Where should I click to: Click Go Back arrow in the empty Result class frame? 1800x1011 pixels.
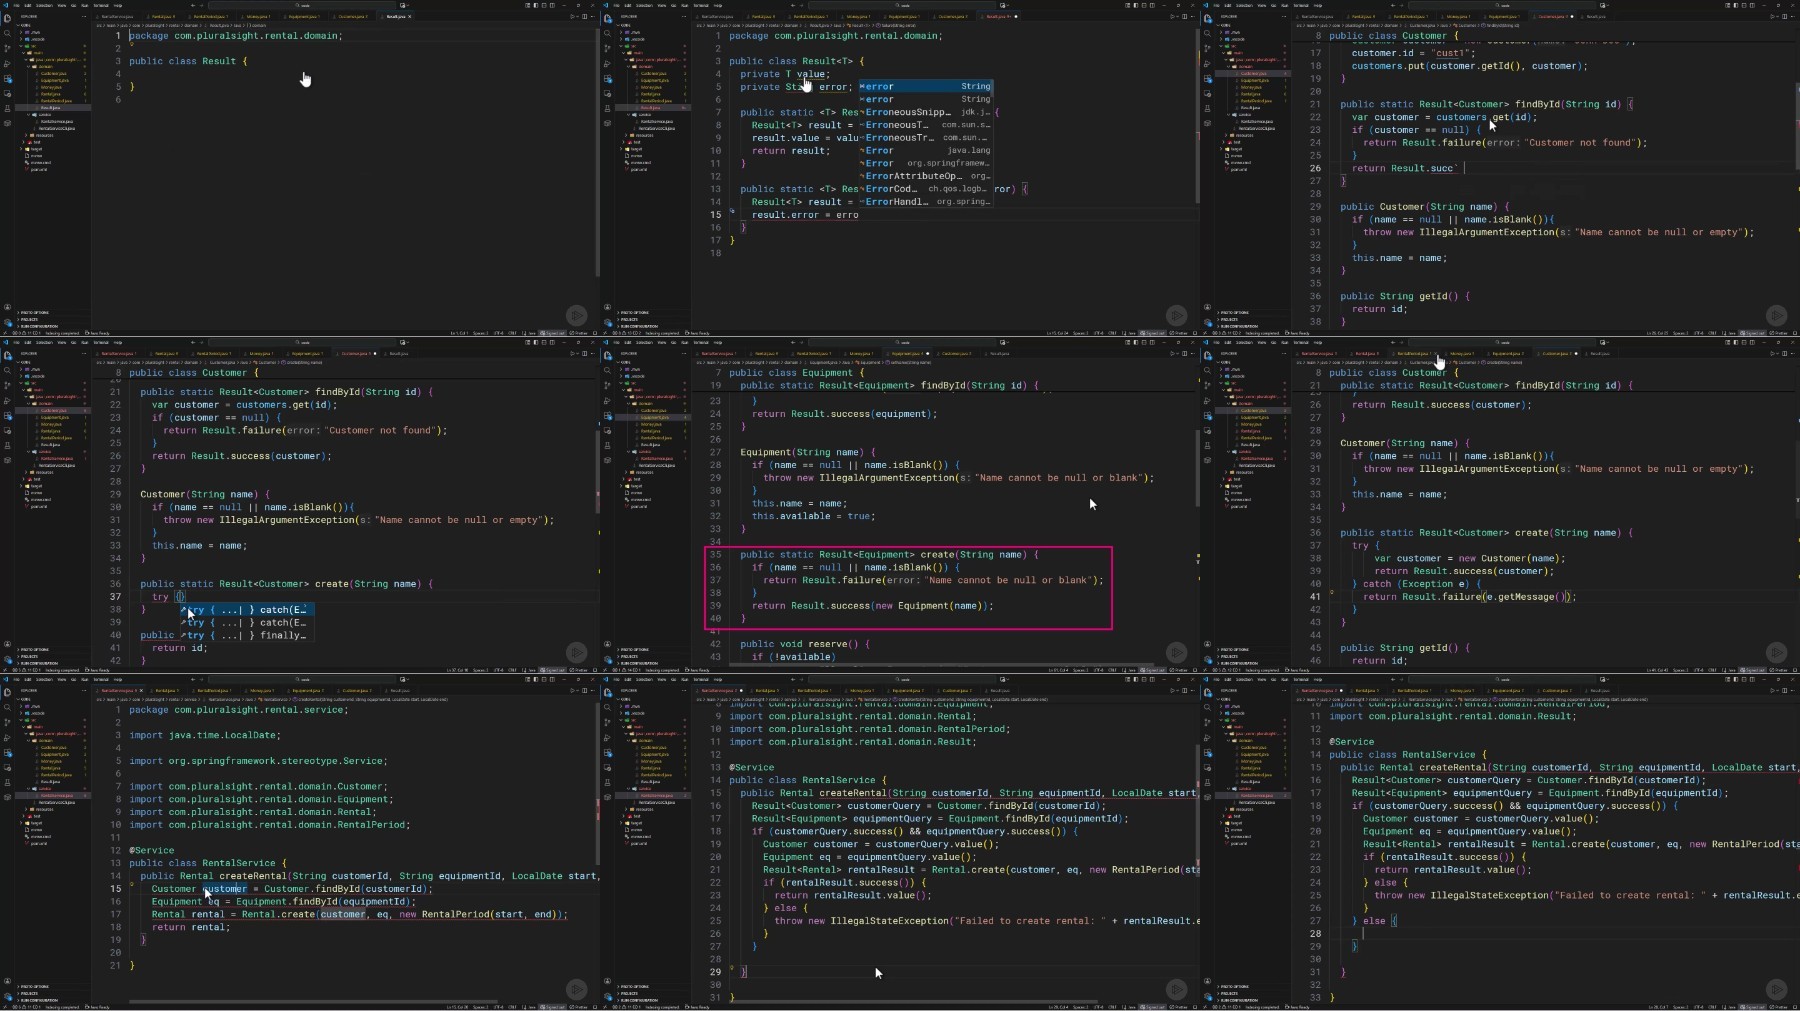point(193,5)
